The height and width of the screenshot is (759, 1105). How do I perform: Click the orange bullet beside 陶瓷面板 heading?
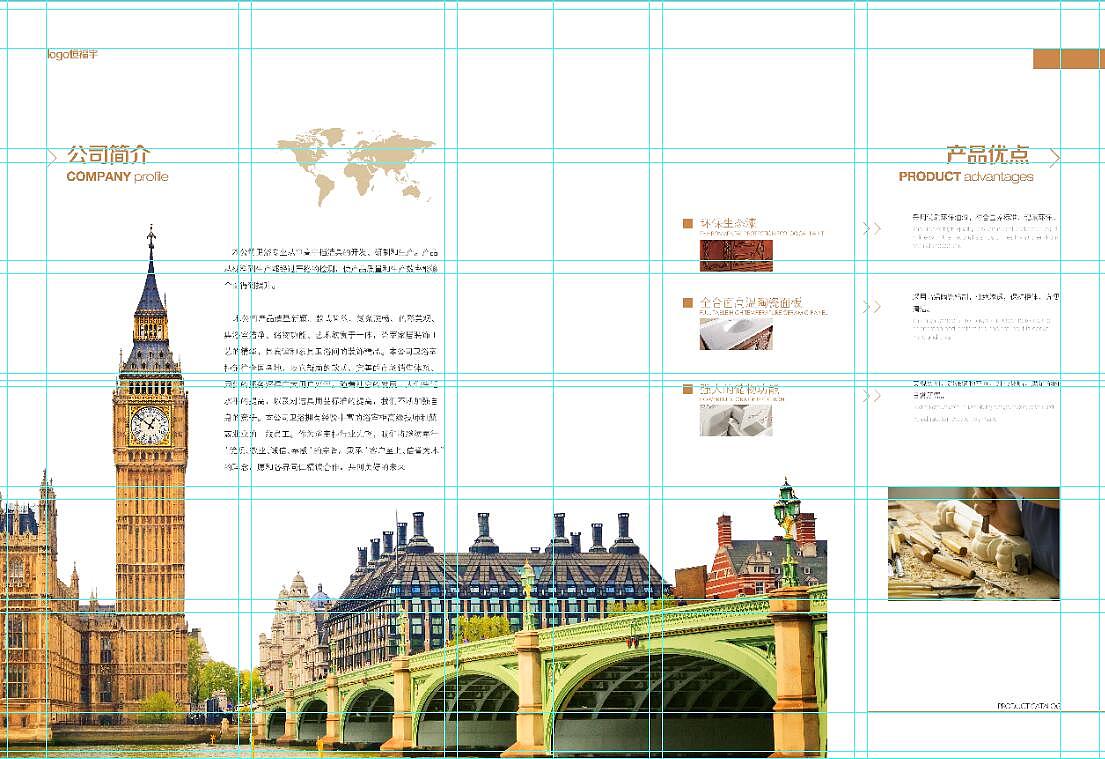coord(688,302)
